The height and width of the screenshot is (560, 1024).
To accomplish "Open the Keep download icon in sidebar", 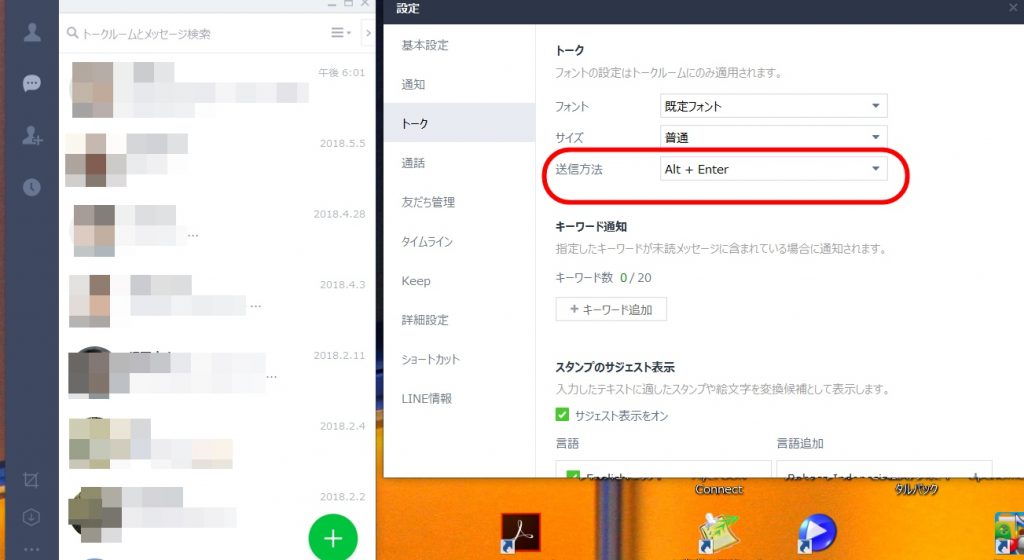I will point(31,518).
